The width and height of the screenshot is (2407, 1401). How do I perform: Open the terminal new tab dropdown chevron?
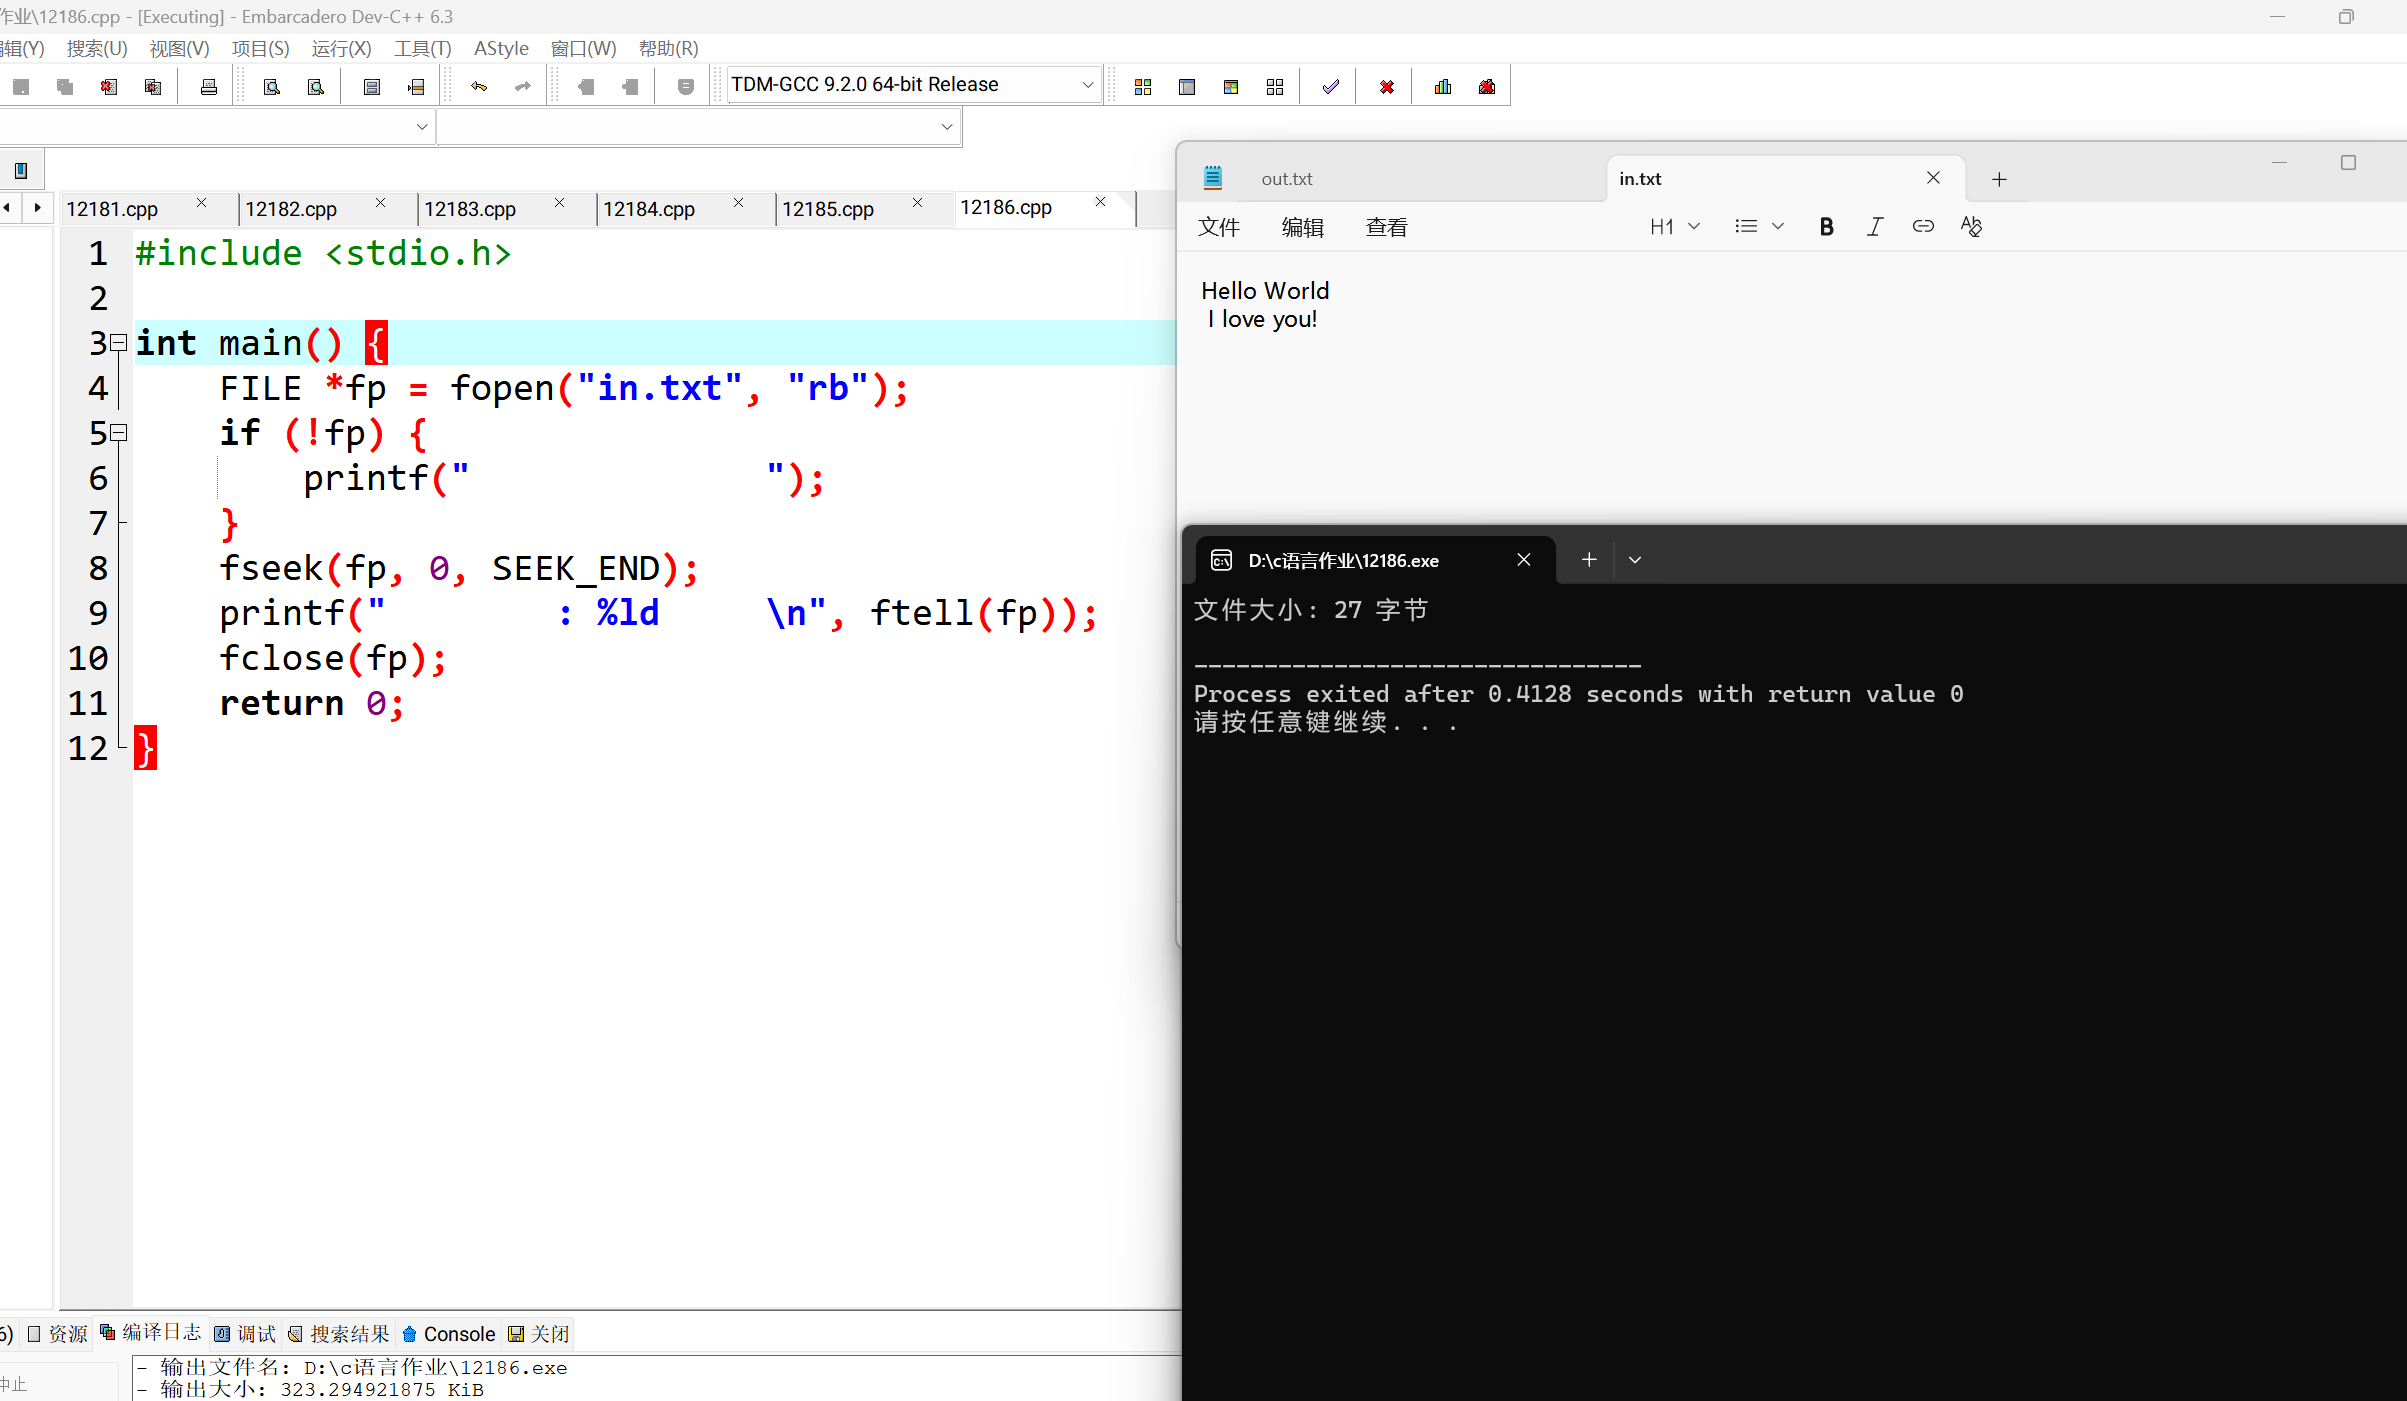(x=1635, y=560)
